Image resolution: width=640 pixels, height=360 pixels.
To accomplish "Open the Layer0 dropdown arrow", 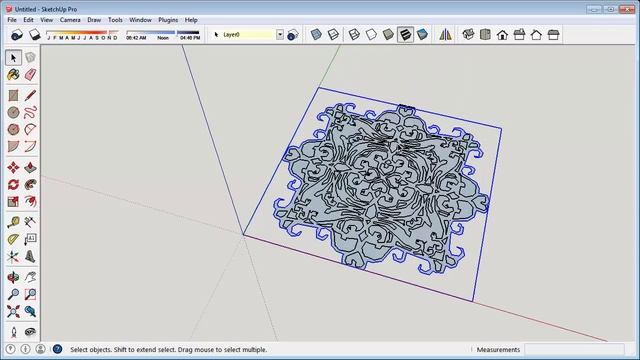I will pyautogui.click(x=280, y=35).
